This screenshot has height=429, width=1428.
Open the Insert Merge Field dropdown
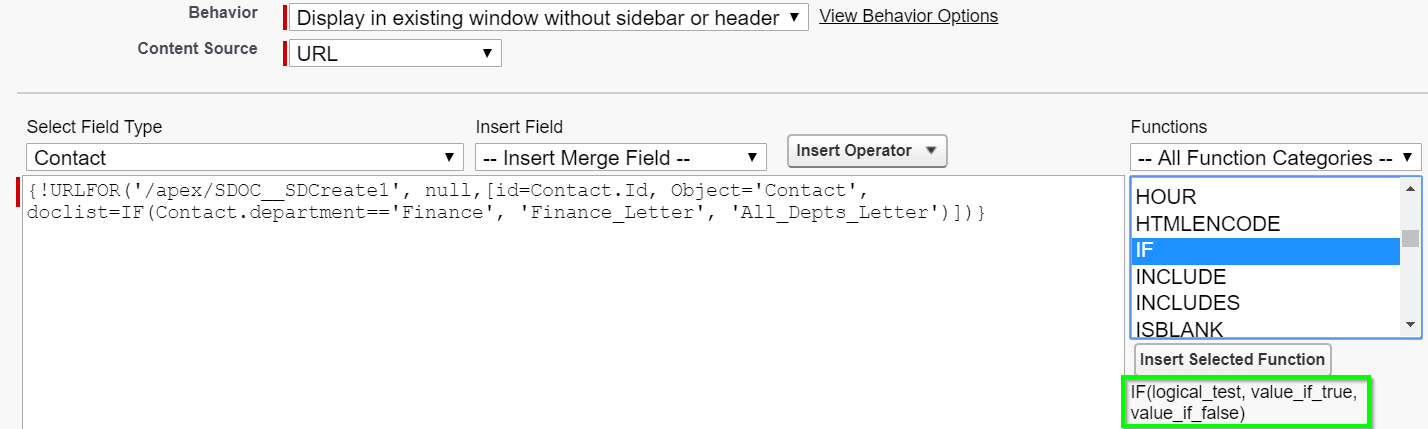(621, 157)
